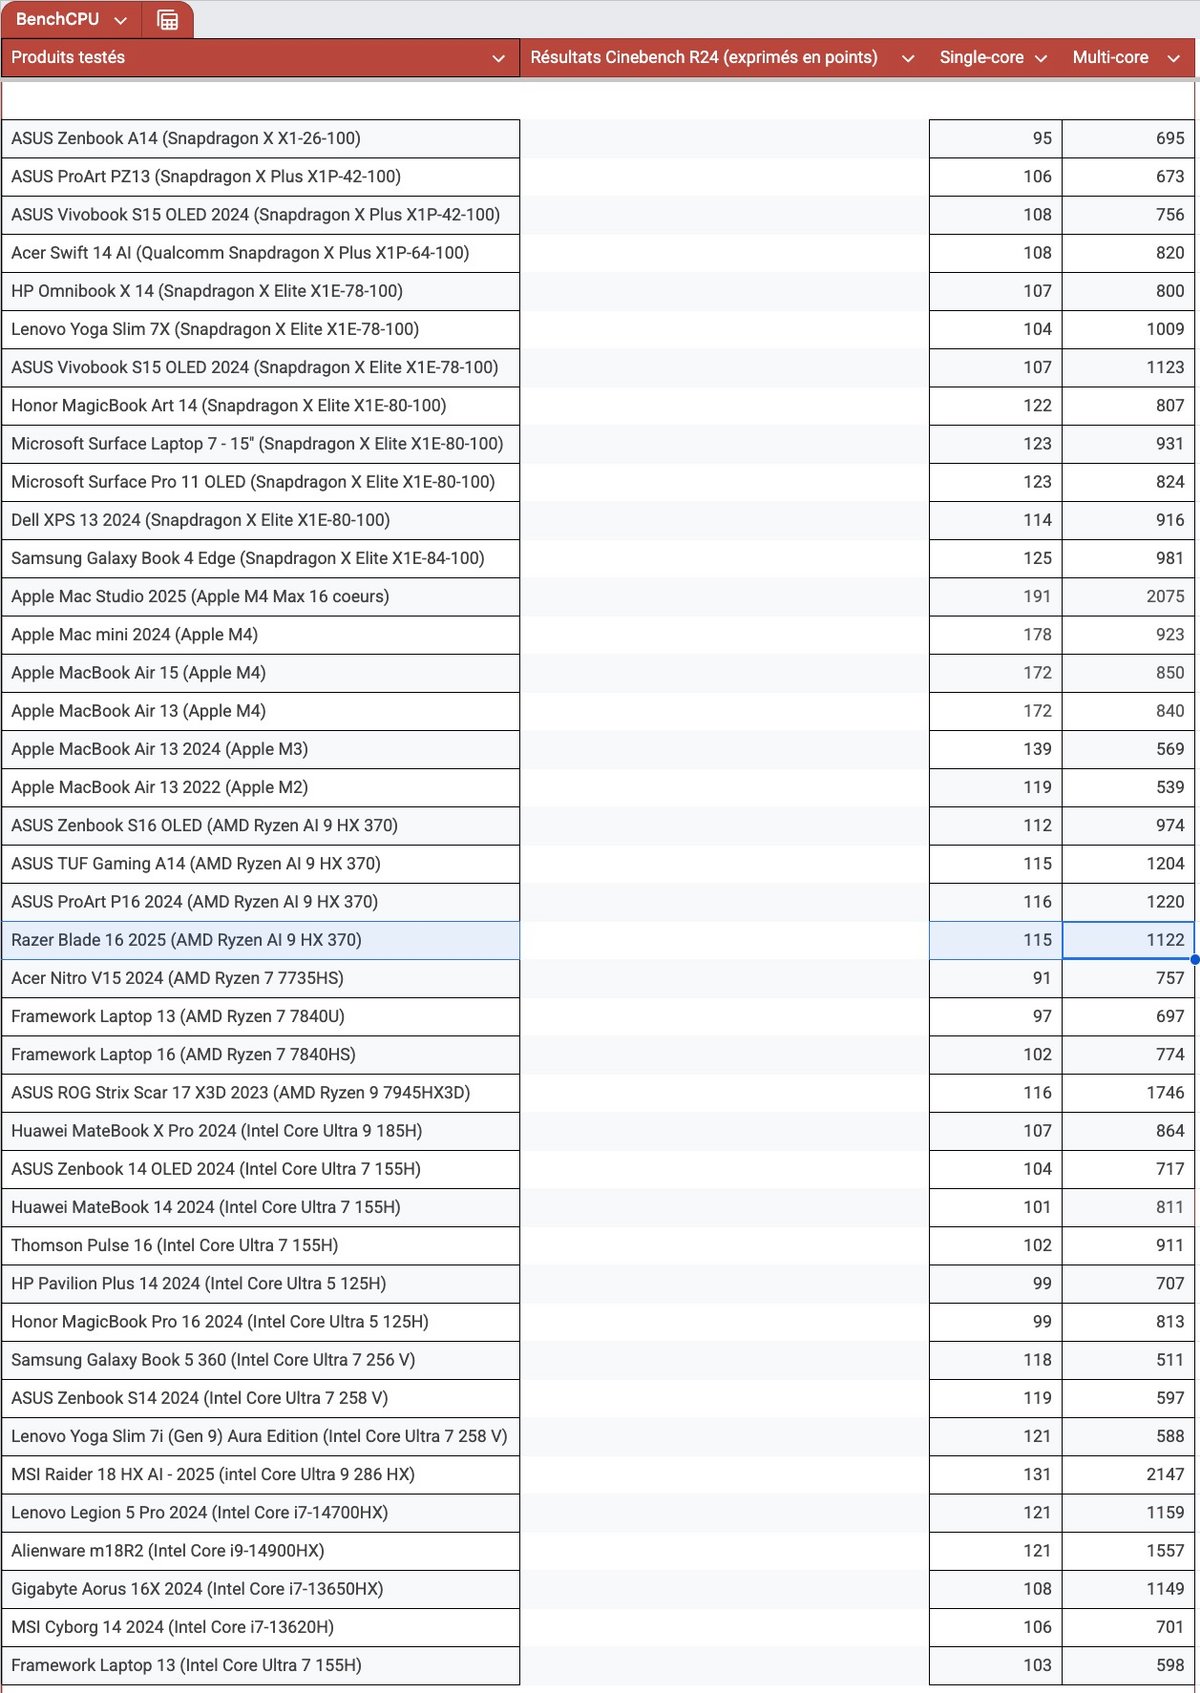The width and height of the screenshot is (1200, 1693).
Task: Select the ASUS Zenbook A14 Snapdragon row name
Action: tap(186, 139)
